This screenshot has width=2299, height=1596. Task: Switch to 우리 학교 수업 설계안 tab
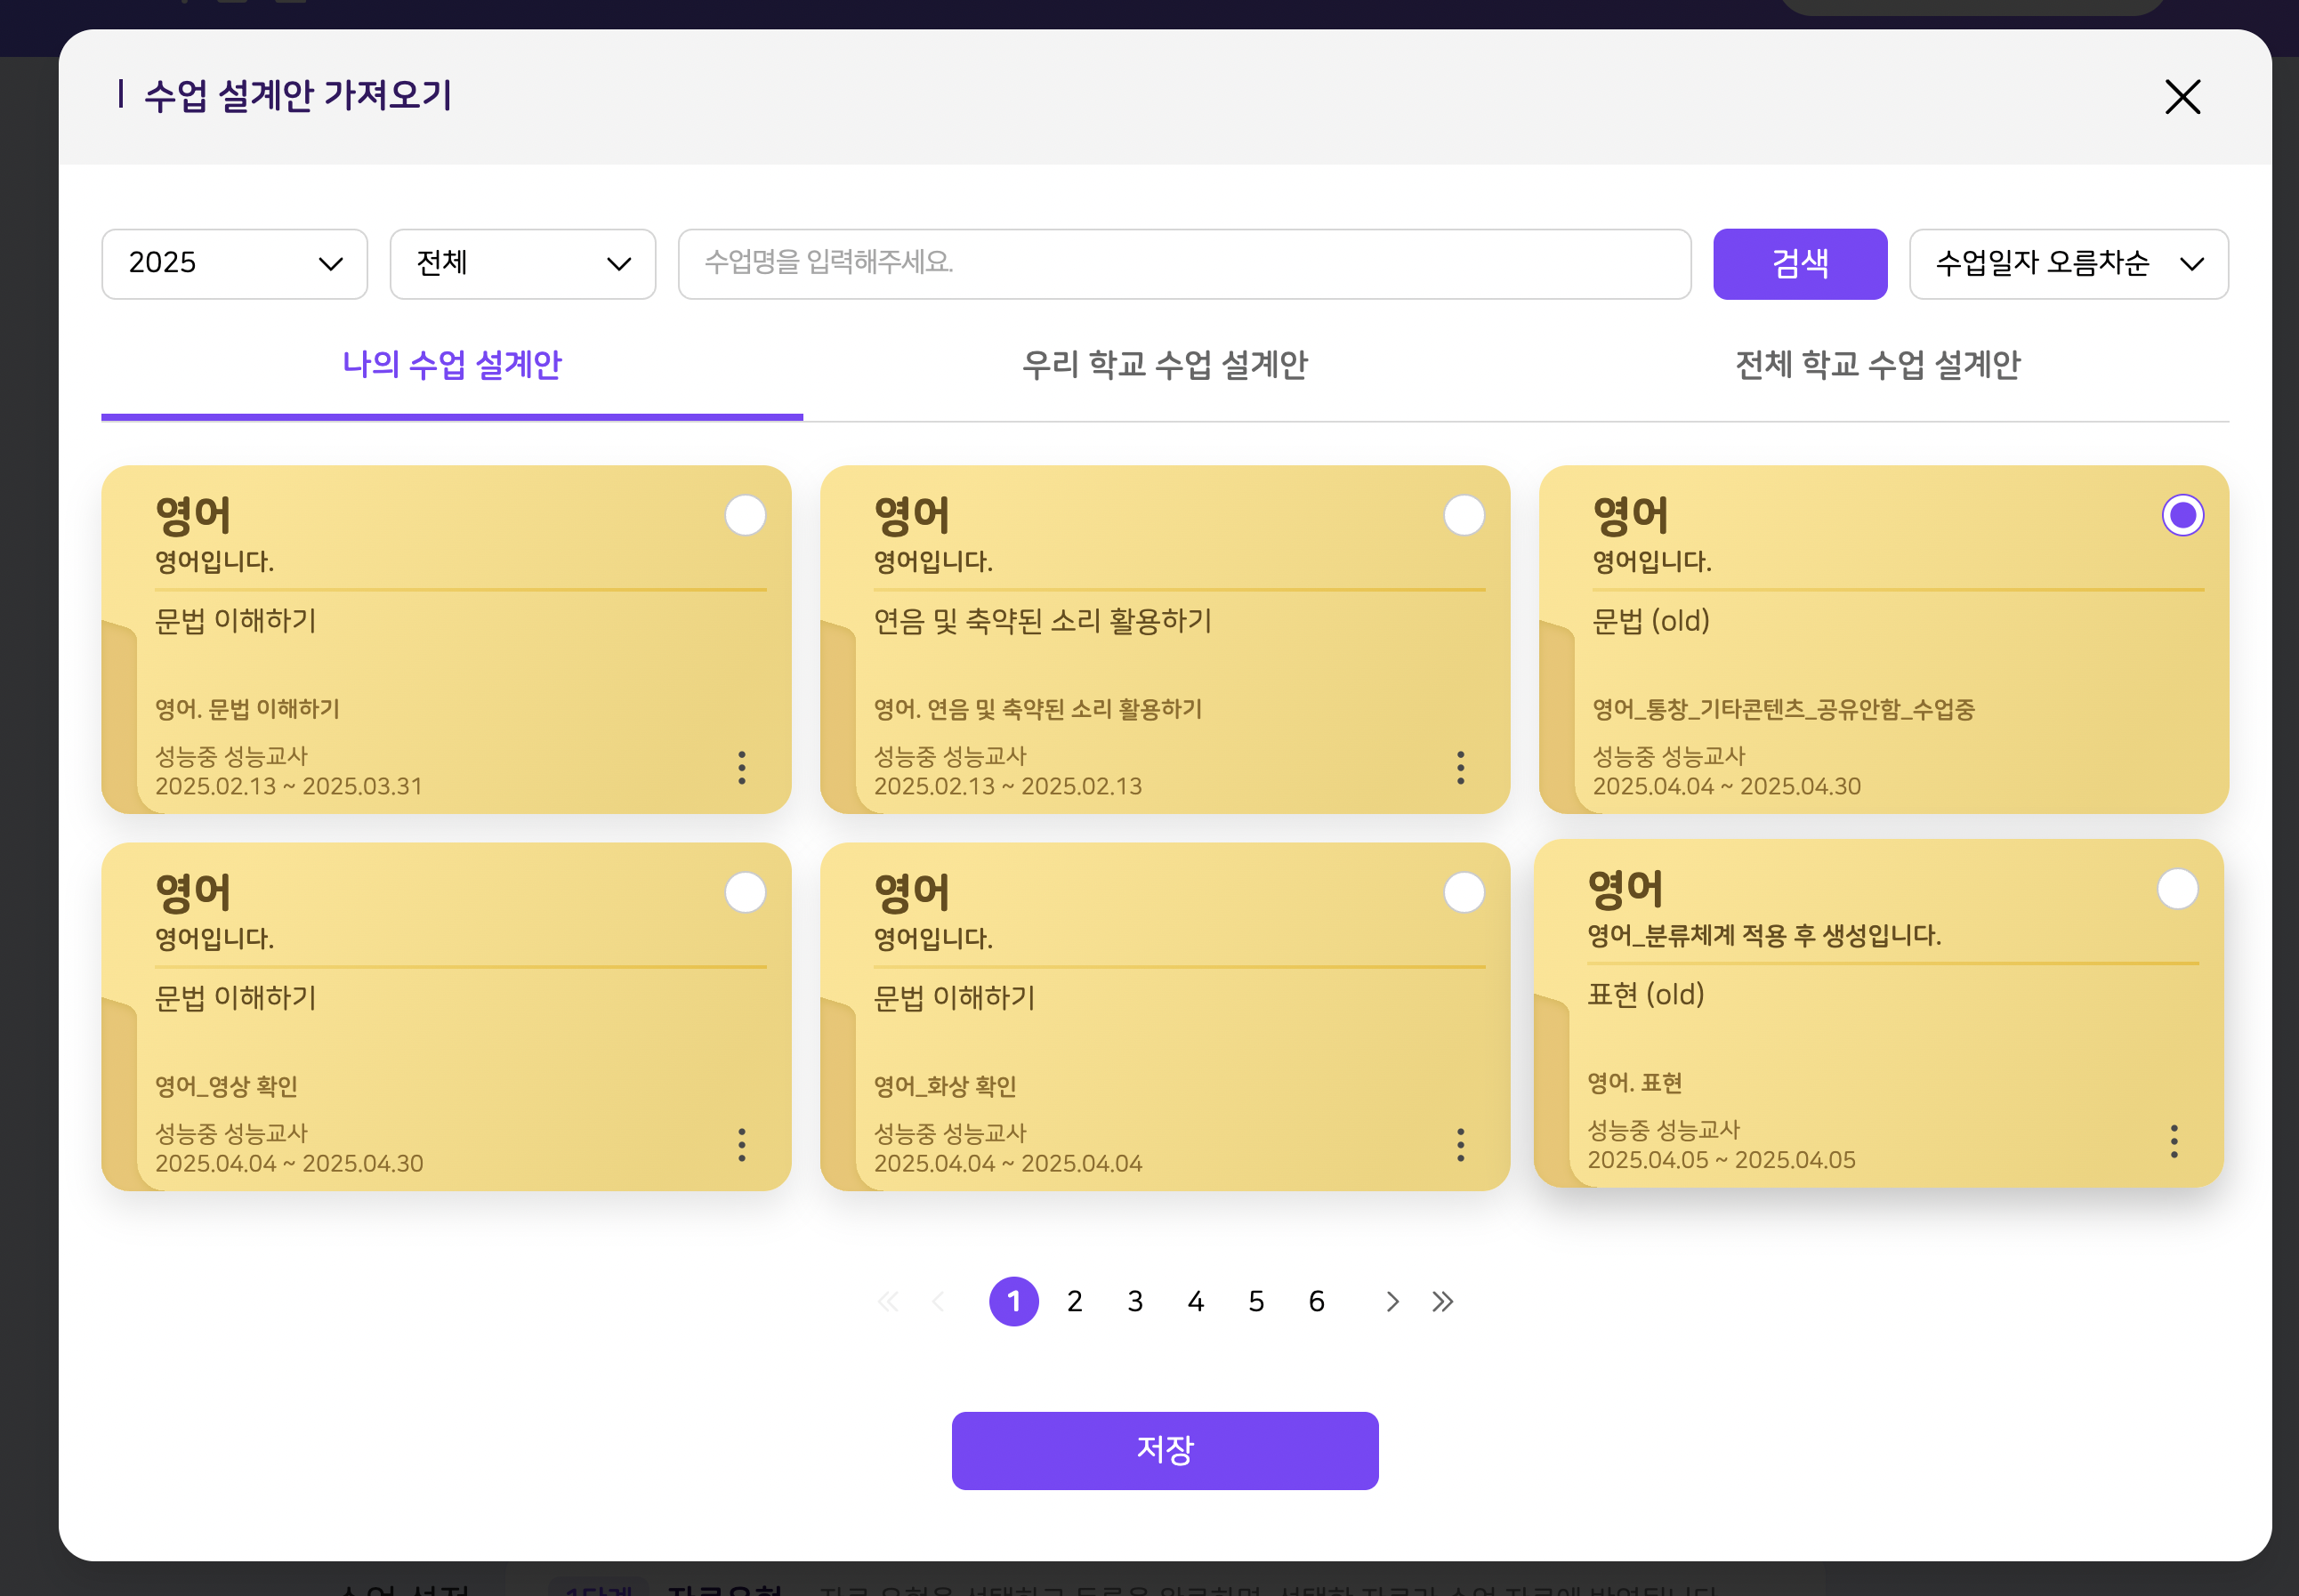pyautogui.click(x=1164, y=365)
